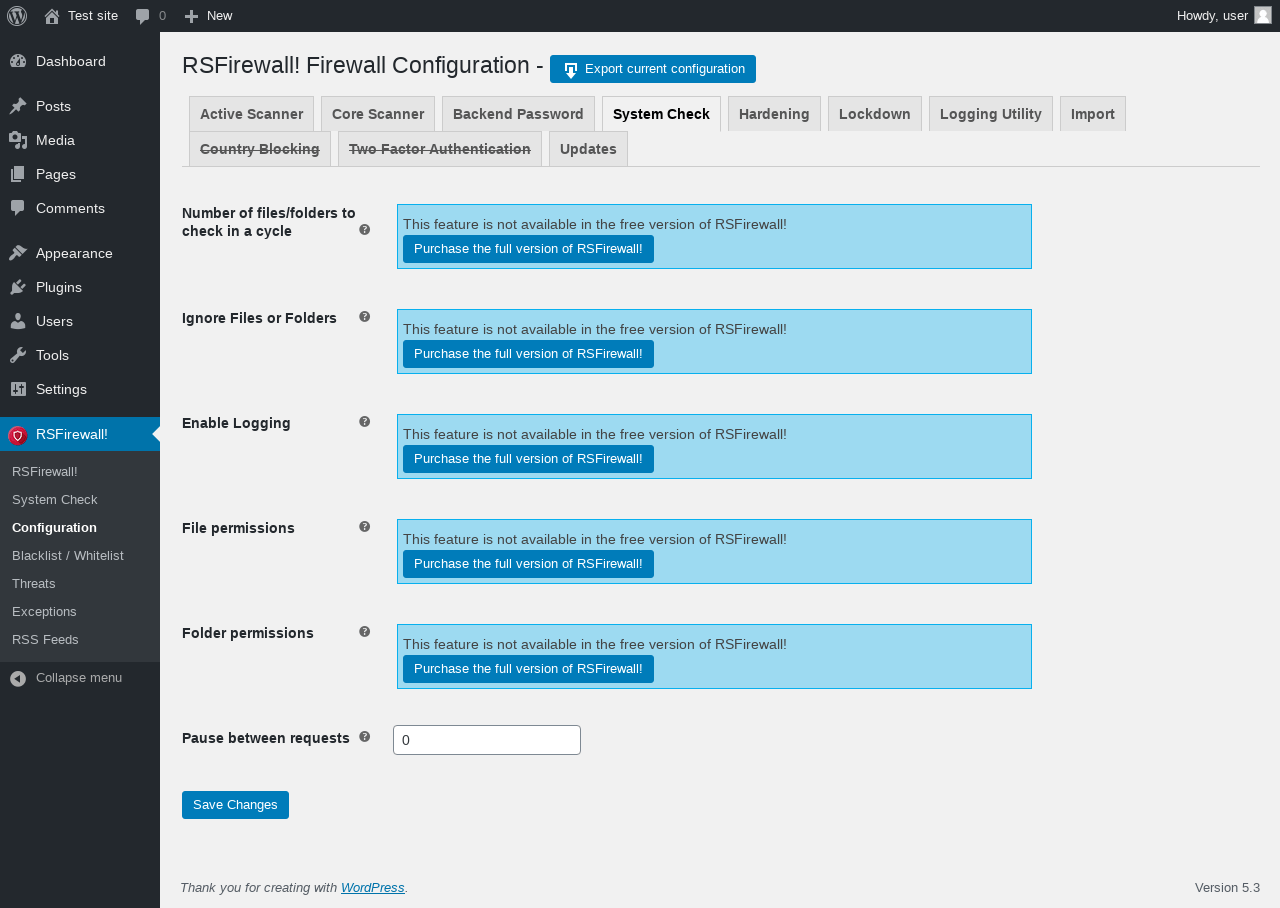The height and width of the screenshot is (908, 1280).
Task: Switch to the Hardening tab
Action: coord(774,114)
